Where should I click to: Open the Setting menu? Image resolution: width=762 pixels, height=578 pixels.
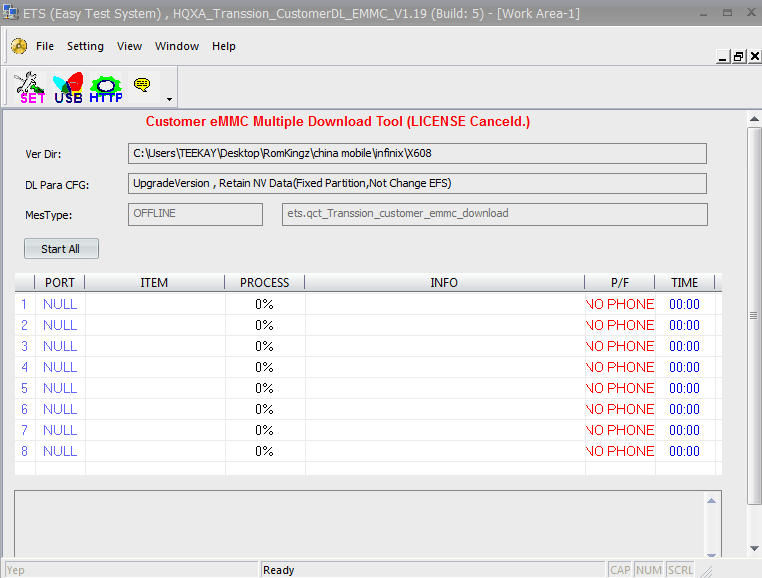click(86, 46)
